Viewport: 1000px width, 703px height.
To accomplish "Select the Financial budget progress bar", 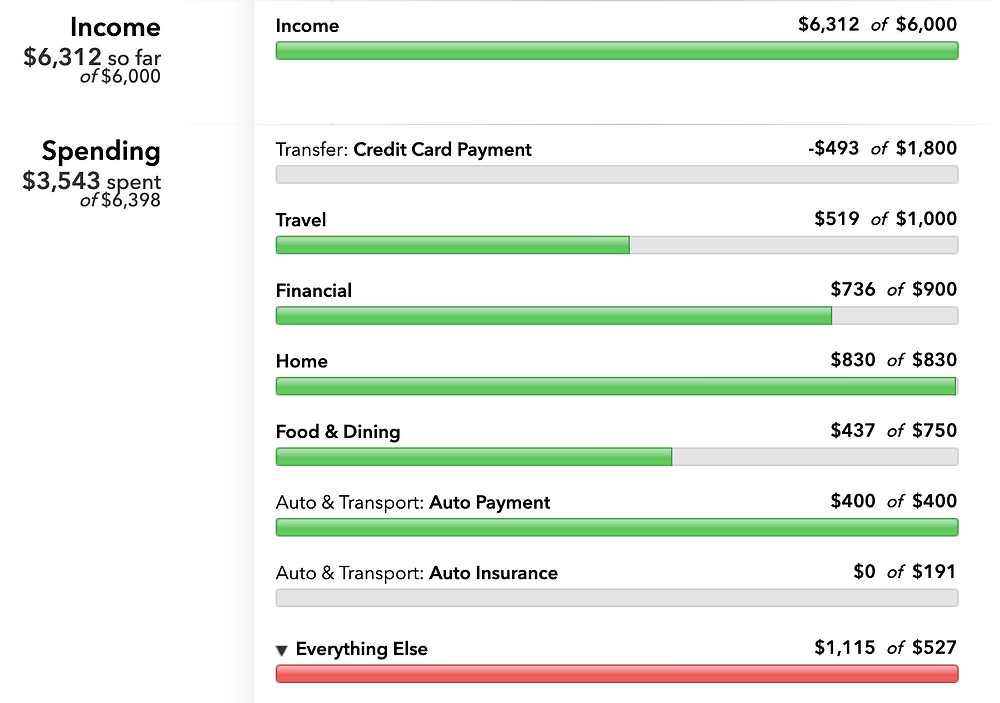I will (x=616, y=316).
